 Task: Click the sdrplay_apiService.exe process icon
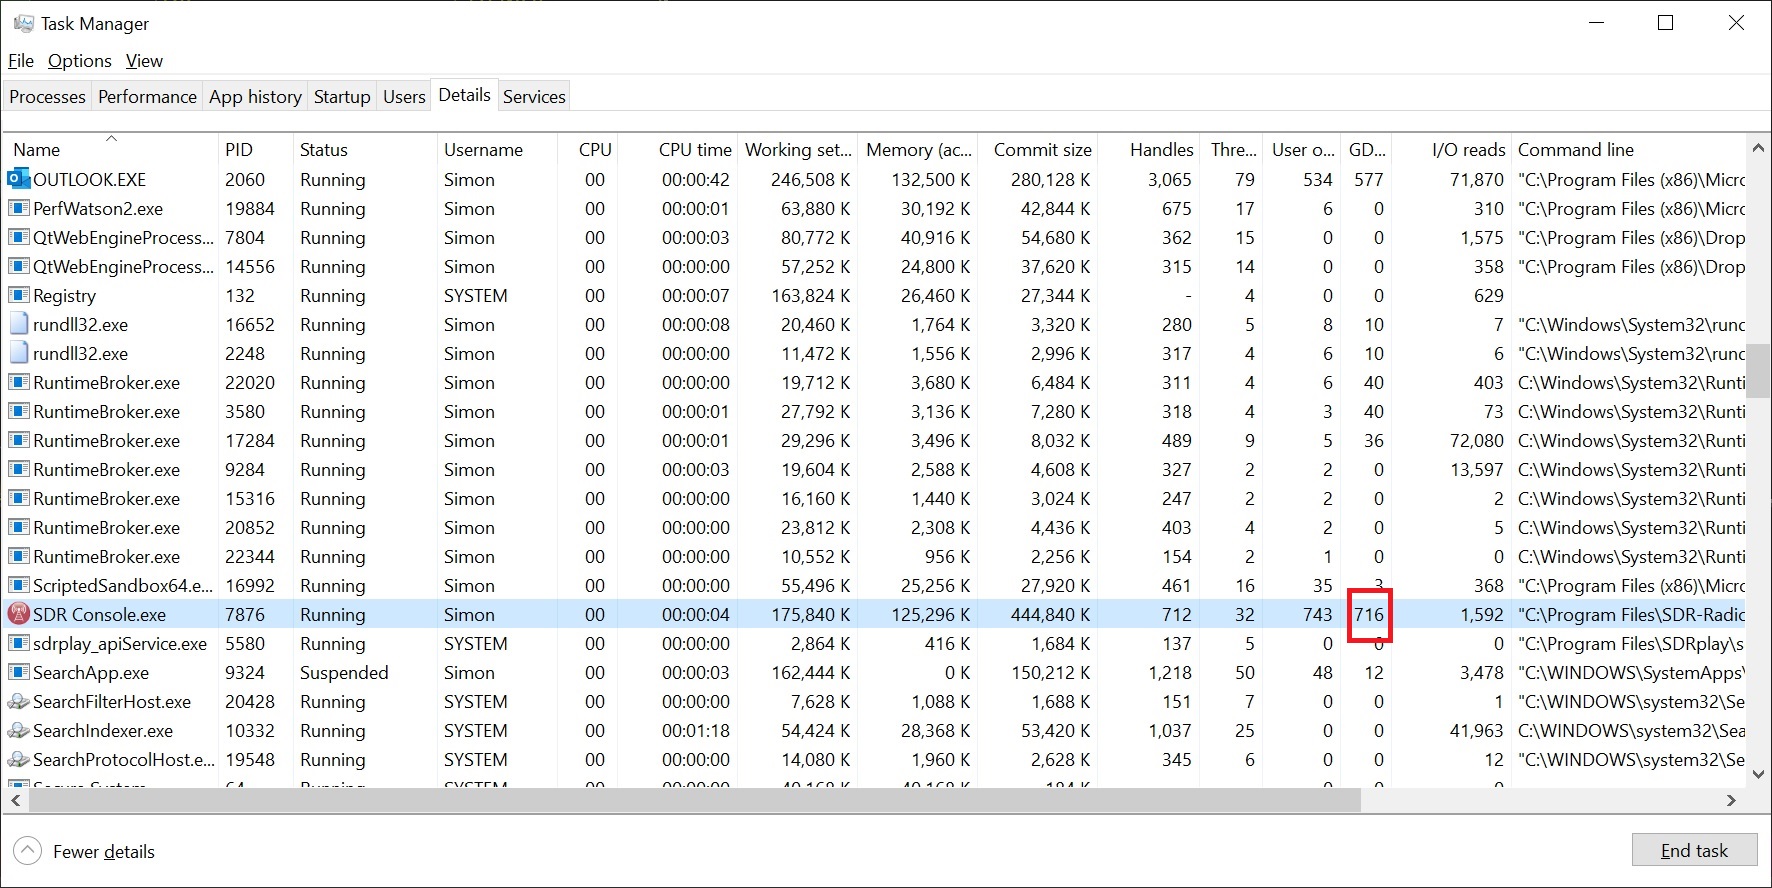tap(18, 644)
